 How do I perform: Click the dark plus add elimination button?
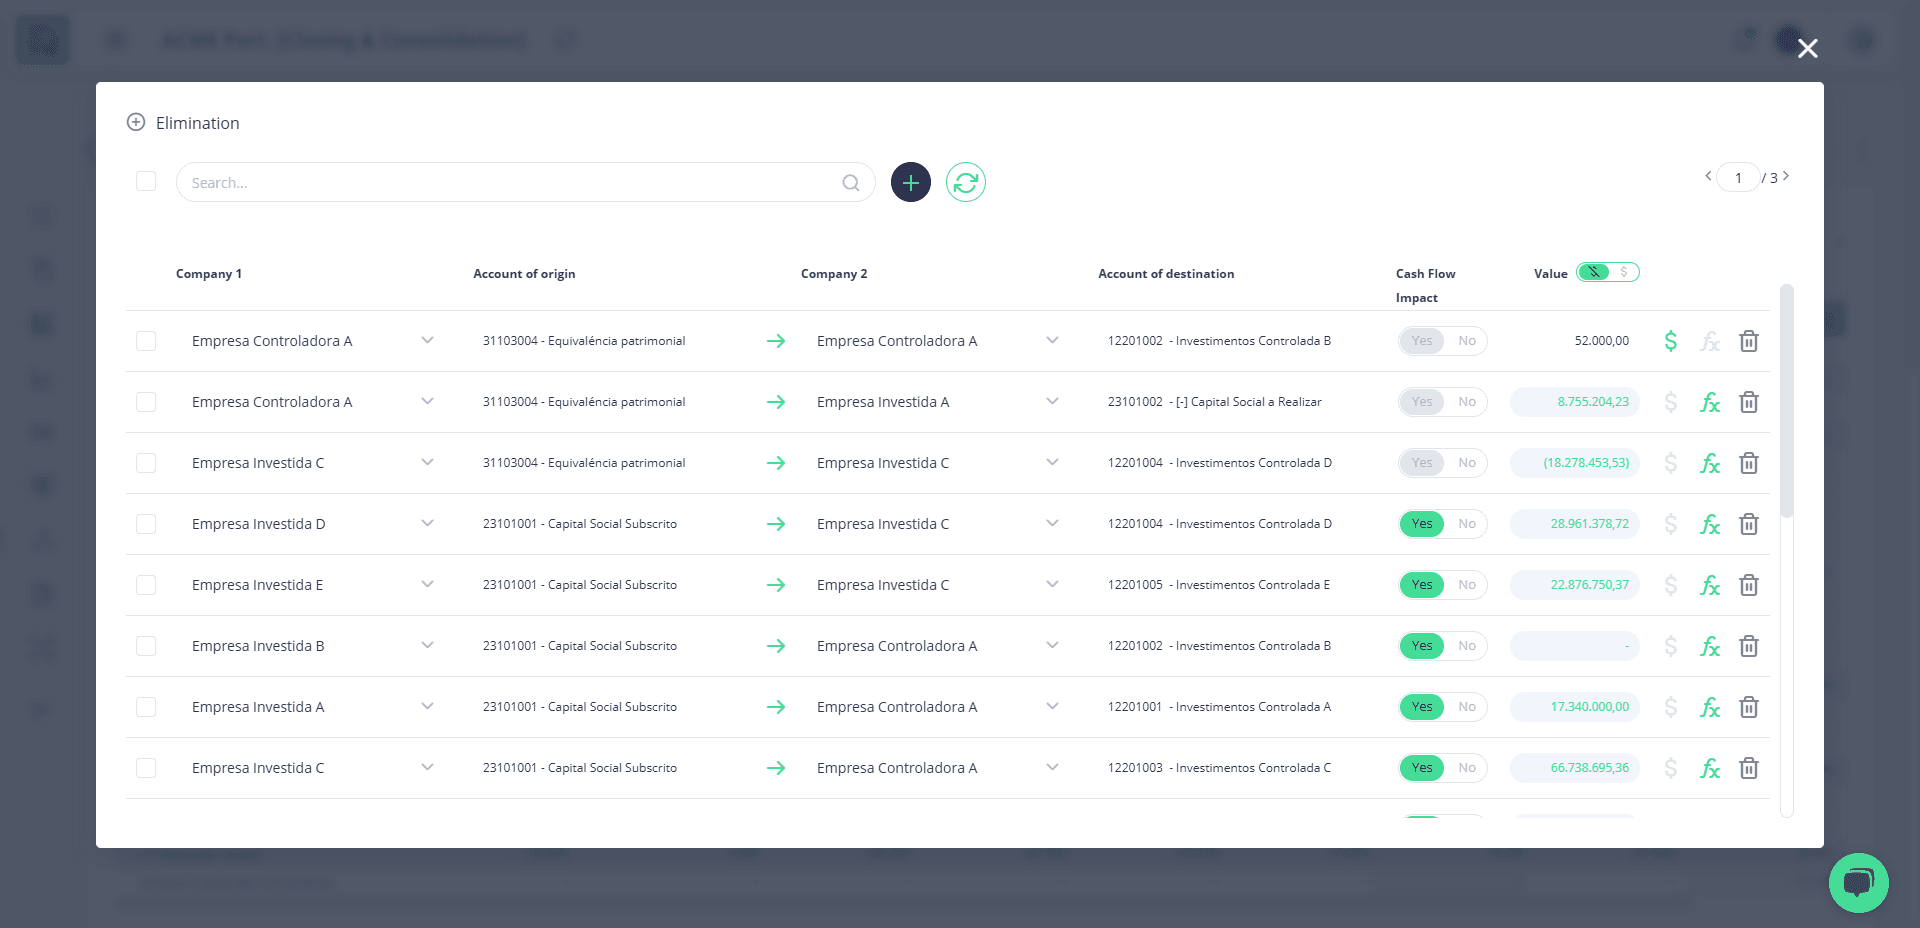click(910, 182)
